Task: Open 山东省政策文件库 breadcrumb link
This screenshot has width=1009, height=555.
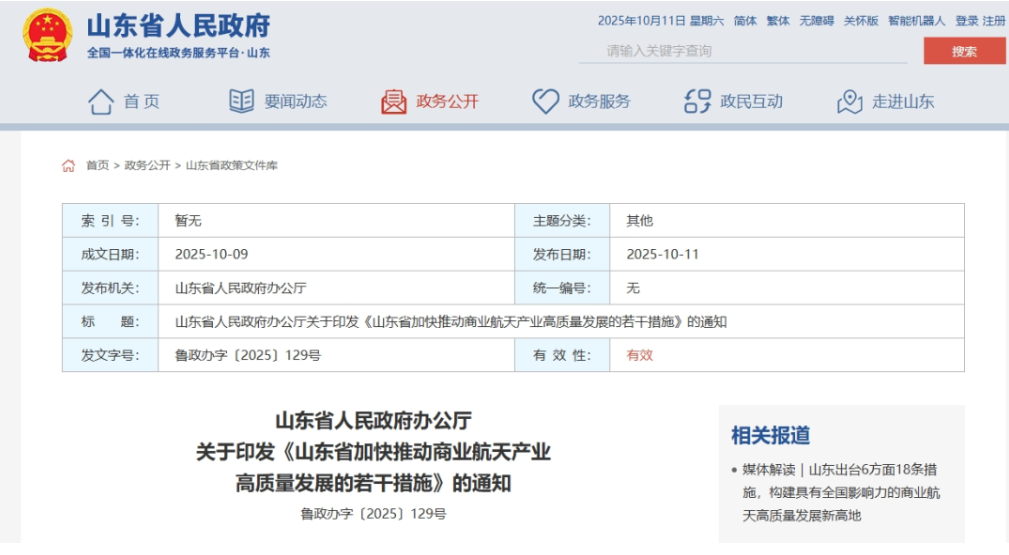Action: 232,166
